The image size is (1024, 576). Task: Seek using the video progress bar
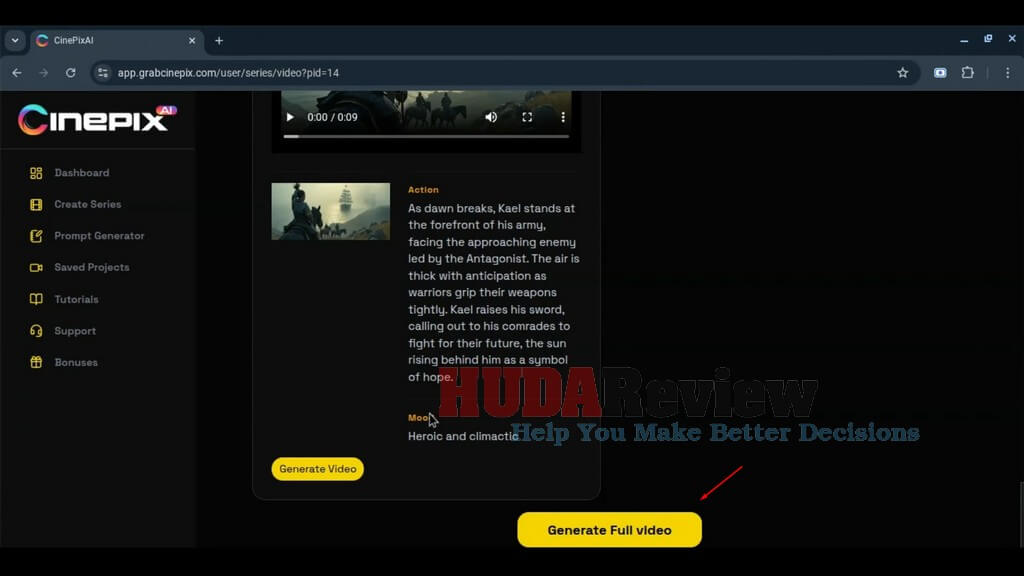click(x=426, y=136)
